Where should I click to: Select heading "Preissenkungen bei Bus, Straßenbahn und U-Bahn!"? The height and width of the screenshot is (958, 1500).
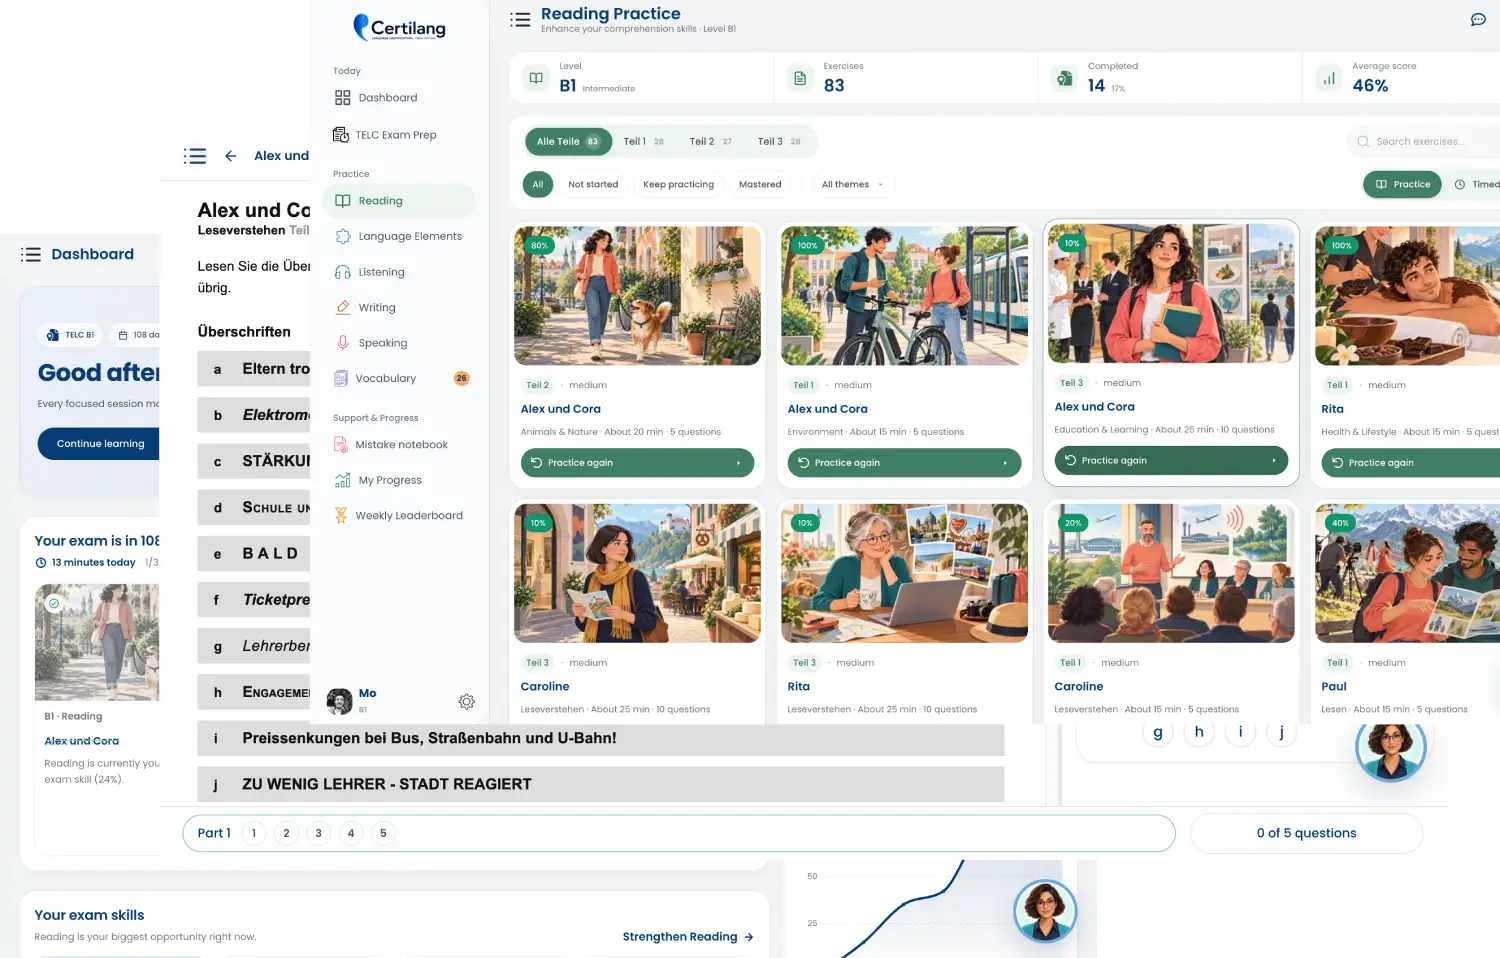601,739
